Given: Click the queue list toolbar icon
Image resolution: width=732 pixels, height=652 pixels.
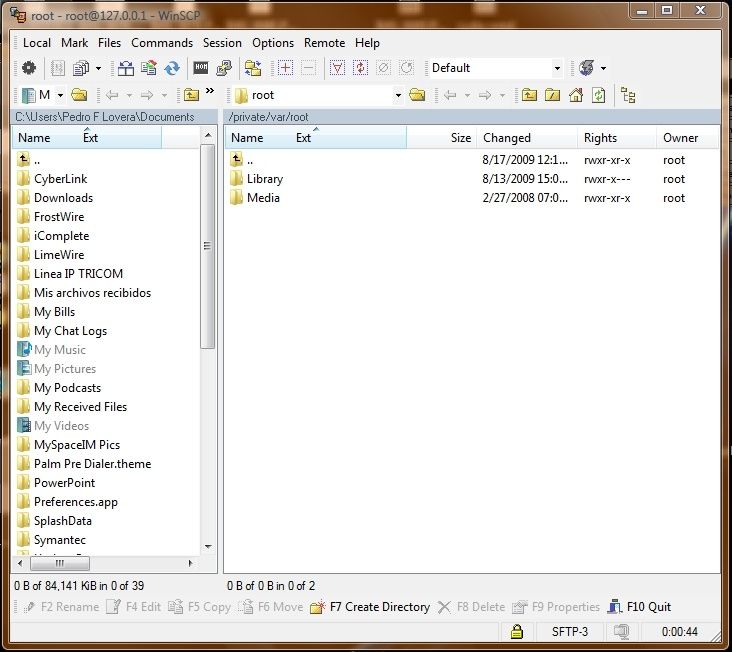Looking at the screenshot, I should 57,68.
